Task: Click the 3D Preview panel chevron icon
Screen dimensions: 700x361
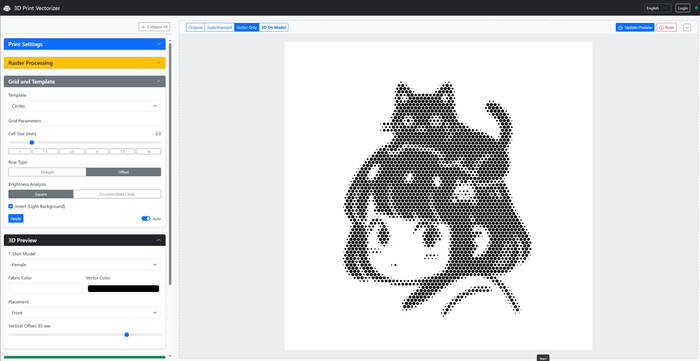Action: (x=158, y=240)
